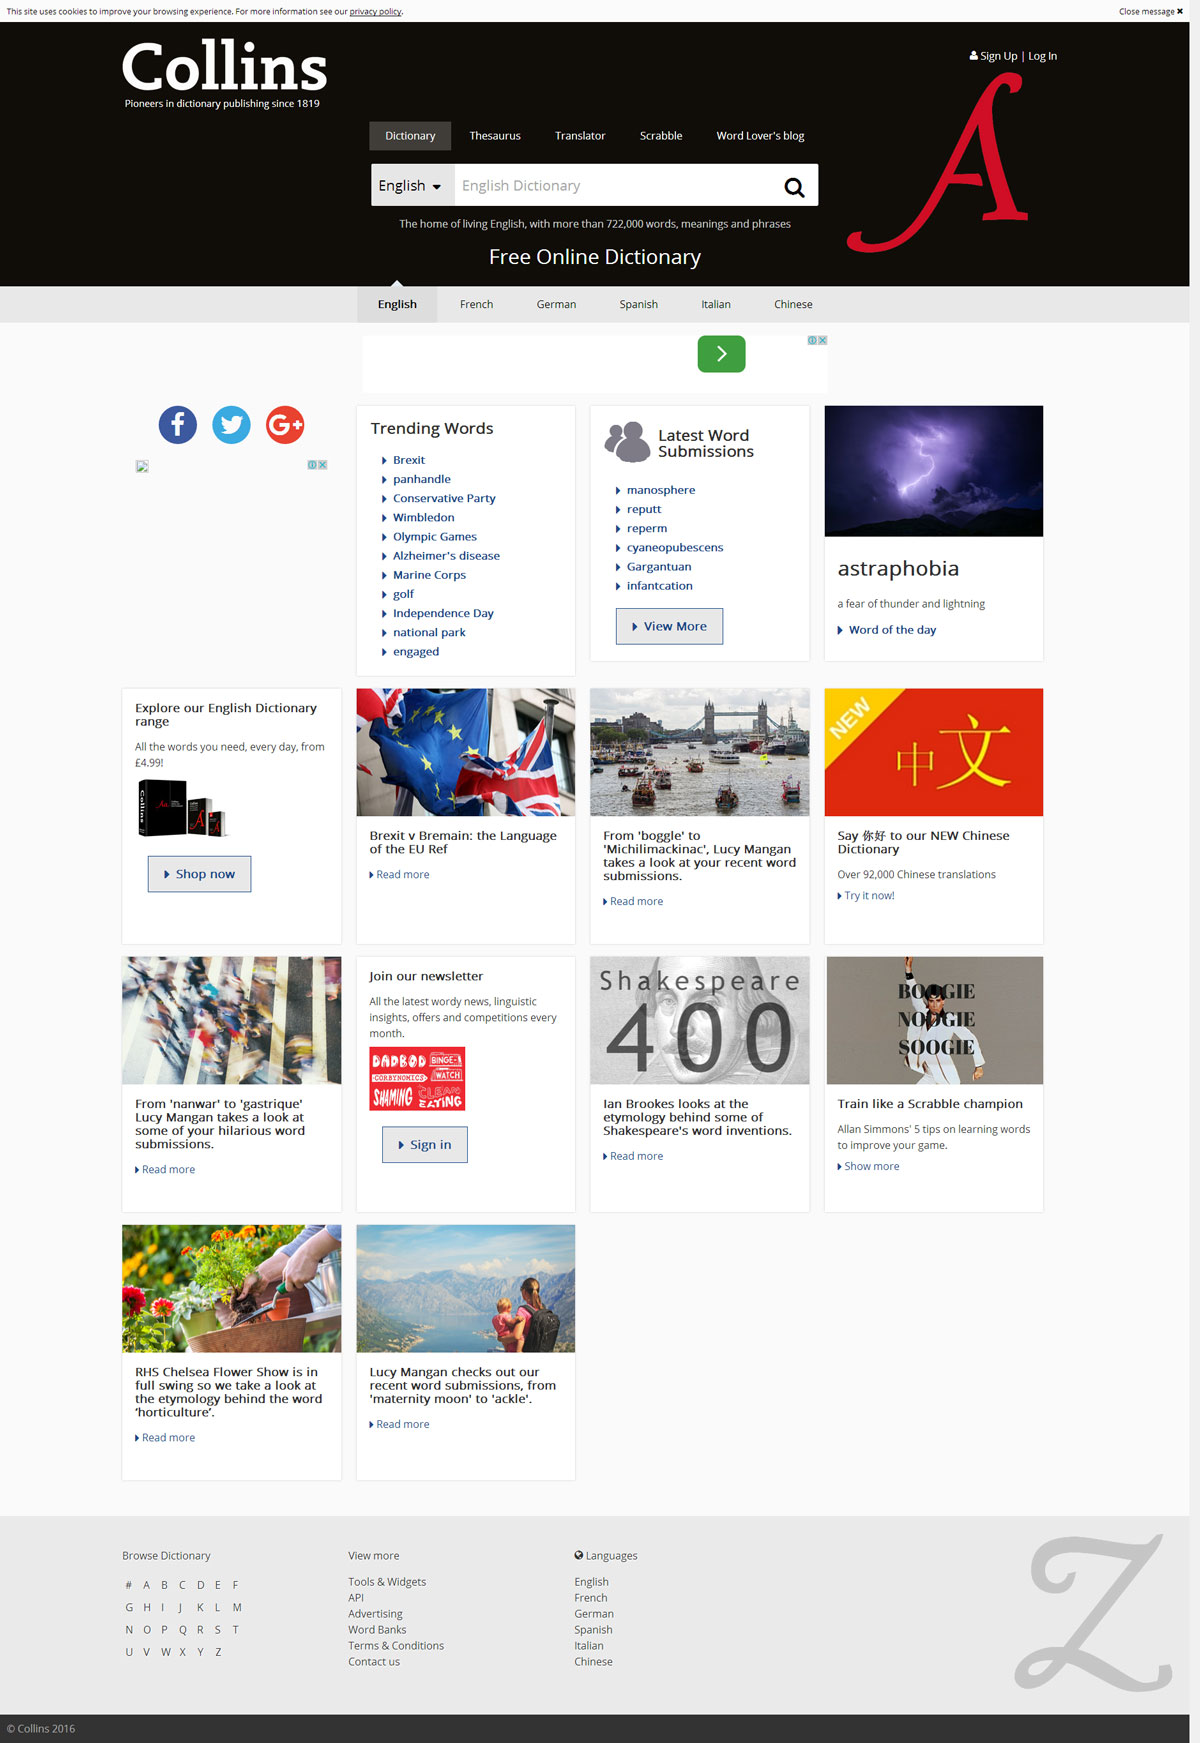Click the Facebook share icon
Viewport: 1200px width, 1743px height.
[x=178, y=425]
